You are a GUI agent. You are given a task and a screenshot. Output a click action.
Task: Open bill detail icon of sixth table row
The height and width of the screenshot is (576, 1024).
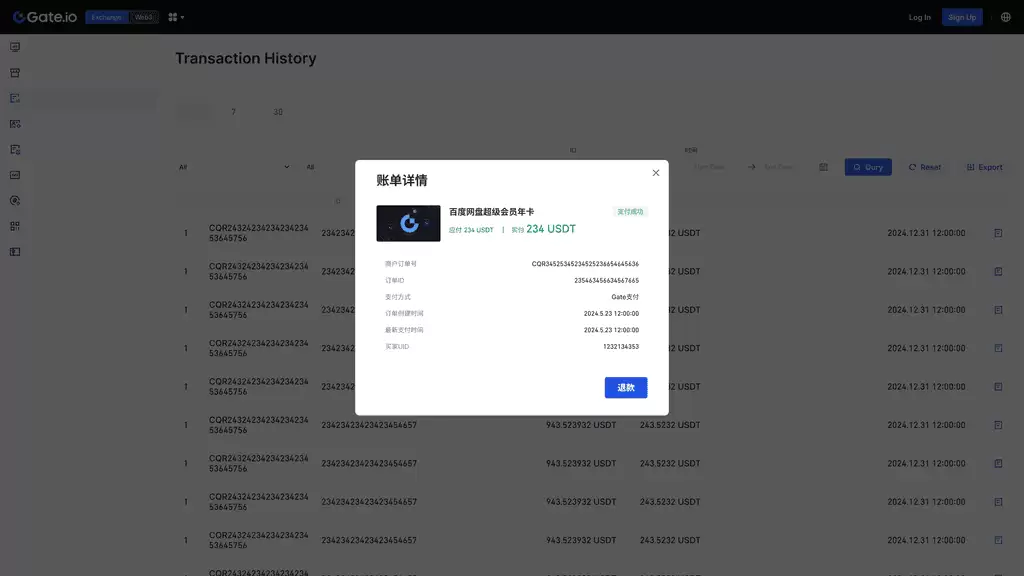pyautogui.click(x=998, y=425)
